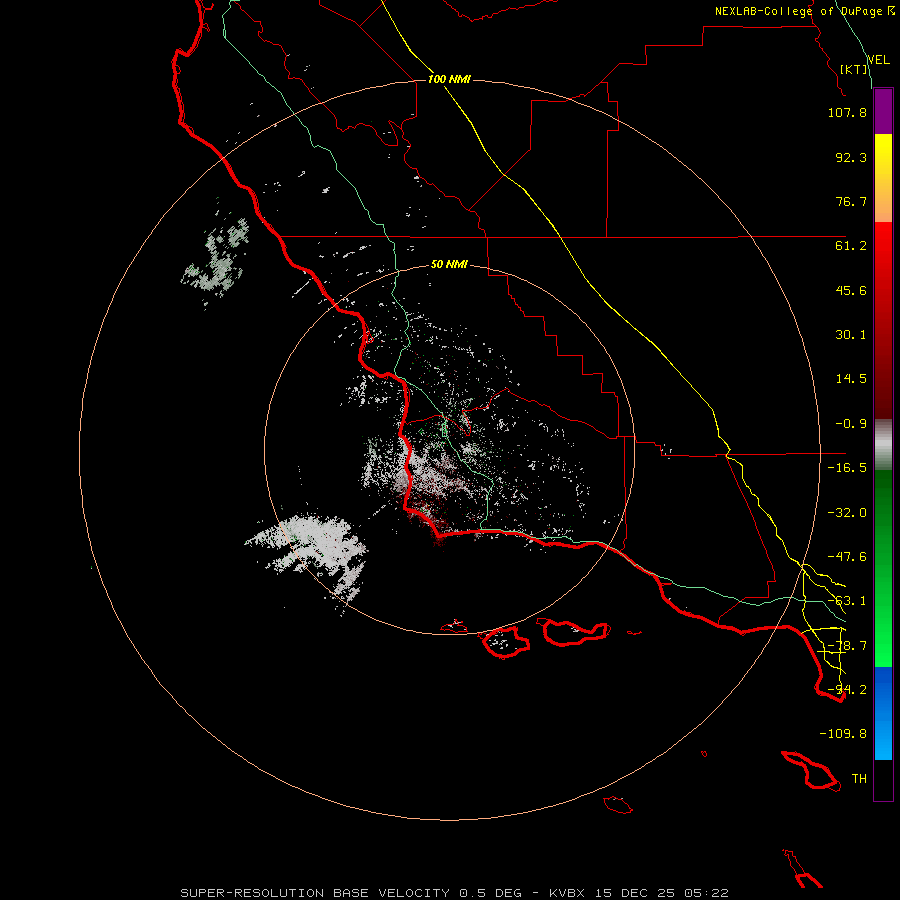Click the Super-Resolution Base Velocity caption

click(x=455, y=893)
